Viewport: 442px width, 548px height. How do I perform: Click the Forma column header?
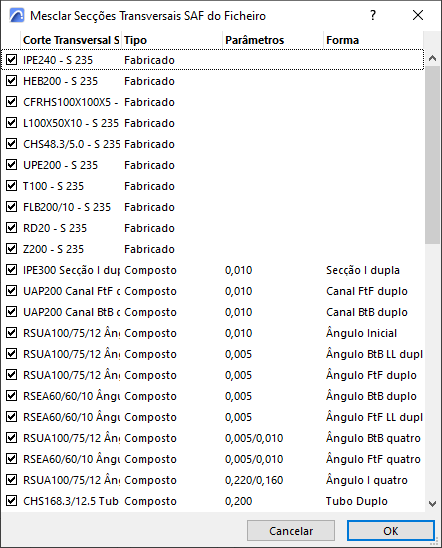374,40
